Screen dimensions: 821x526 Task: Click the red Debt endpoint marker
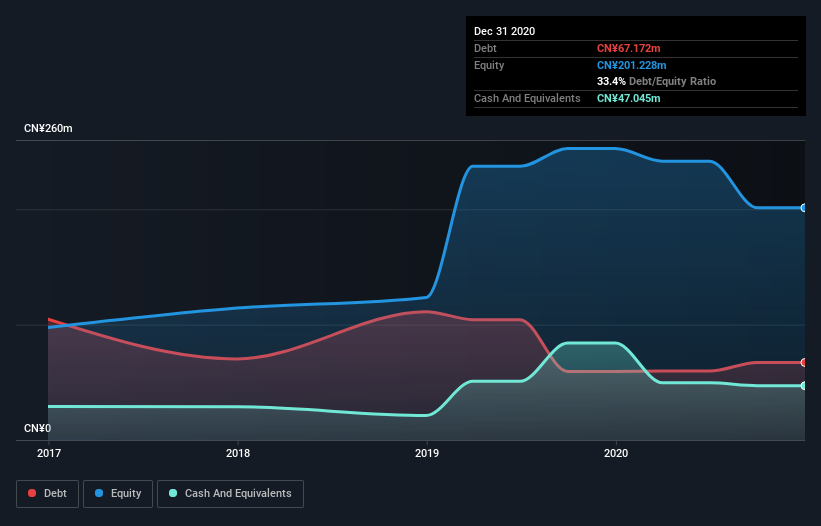coord(804,362)
